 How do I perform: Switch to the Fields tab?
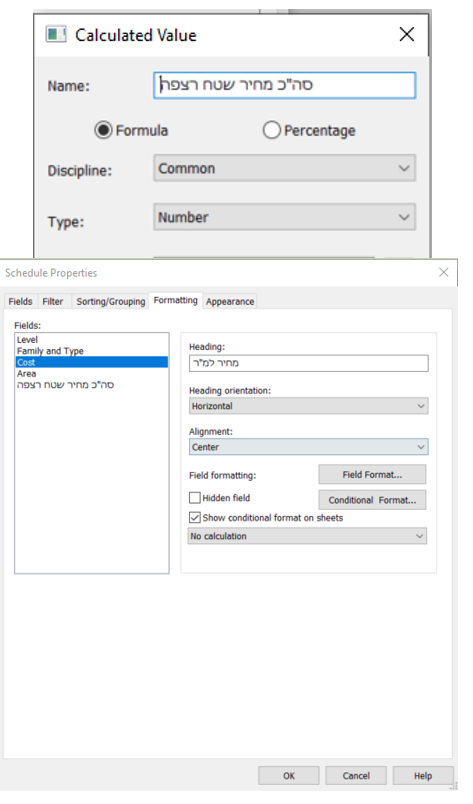(21, 302)
